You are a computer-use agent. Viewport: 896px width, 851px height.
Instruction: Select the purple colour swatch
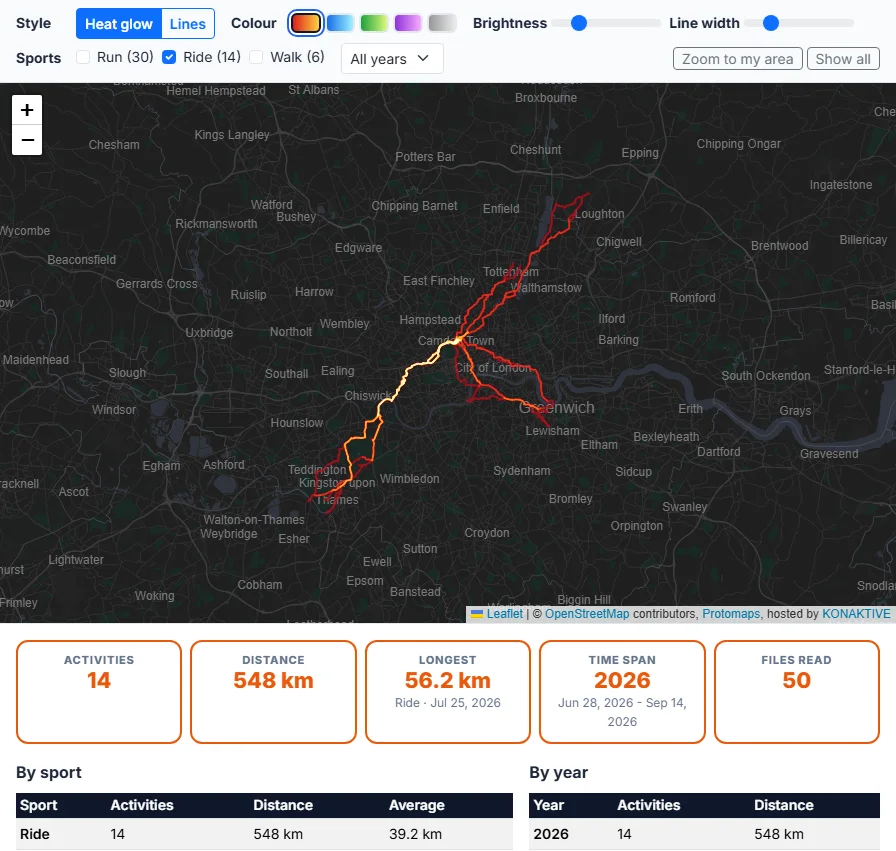pyautogui.click(x=408, y=23)
